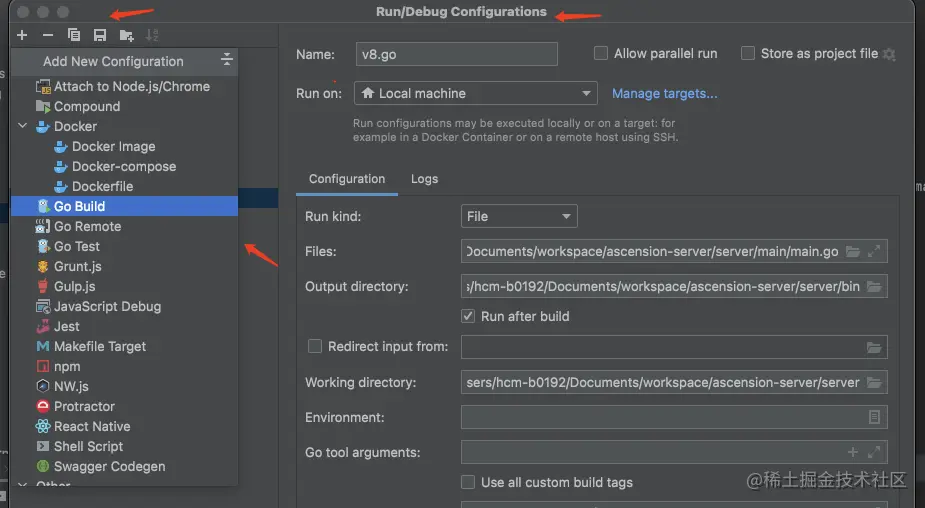Switch to the Logs tab
Screen dimensions: 925x508
coord(424,179)
